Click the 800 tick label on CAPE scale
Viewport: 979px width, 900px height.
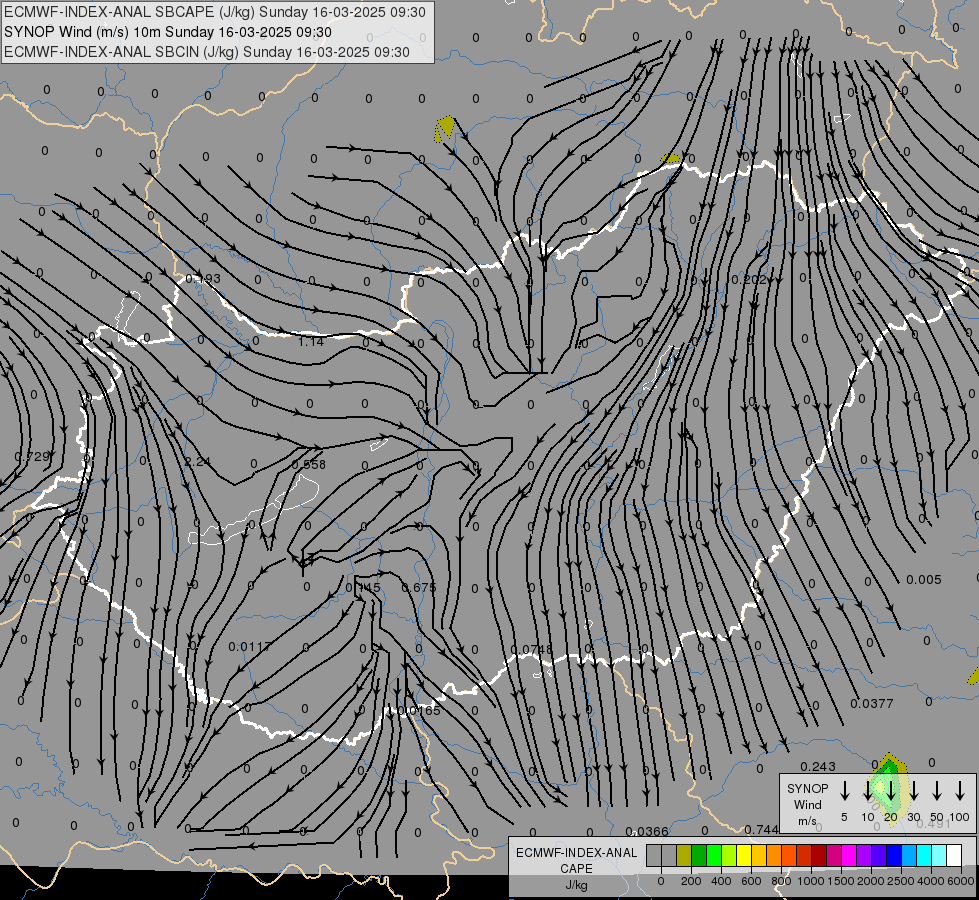[781, 881]
